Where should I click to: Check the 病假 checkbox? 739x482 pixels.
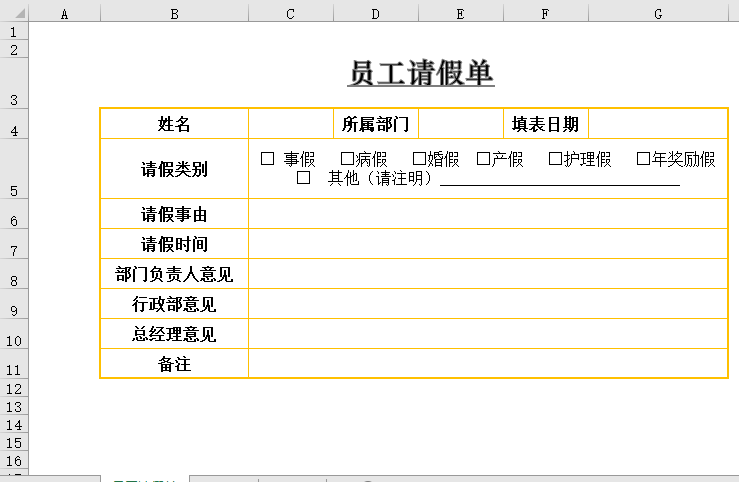(348, 159)
